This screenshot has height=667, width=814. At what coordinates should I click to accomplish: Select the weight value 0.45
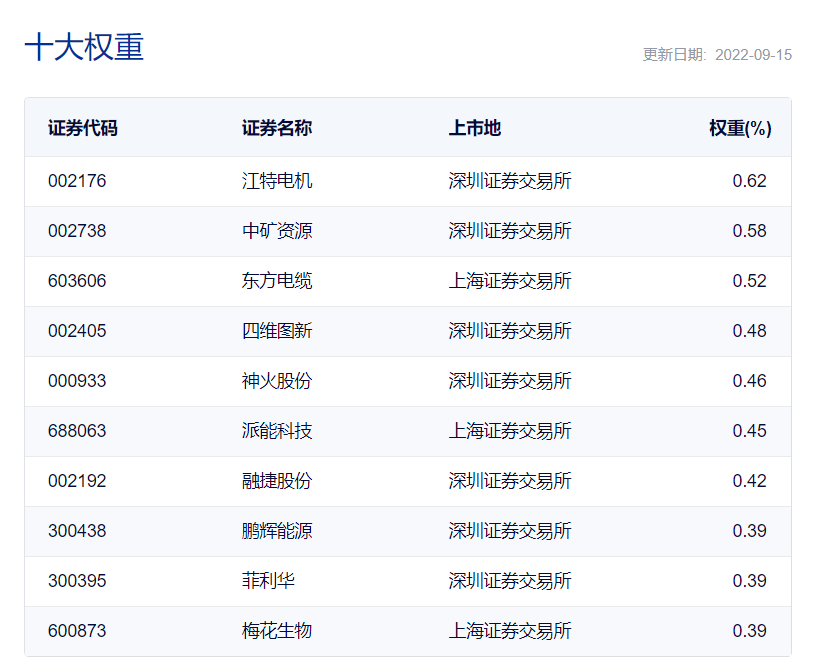[x=750, y=431]
